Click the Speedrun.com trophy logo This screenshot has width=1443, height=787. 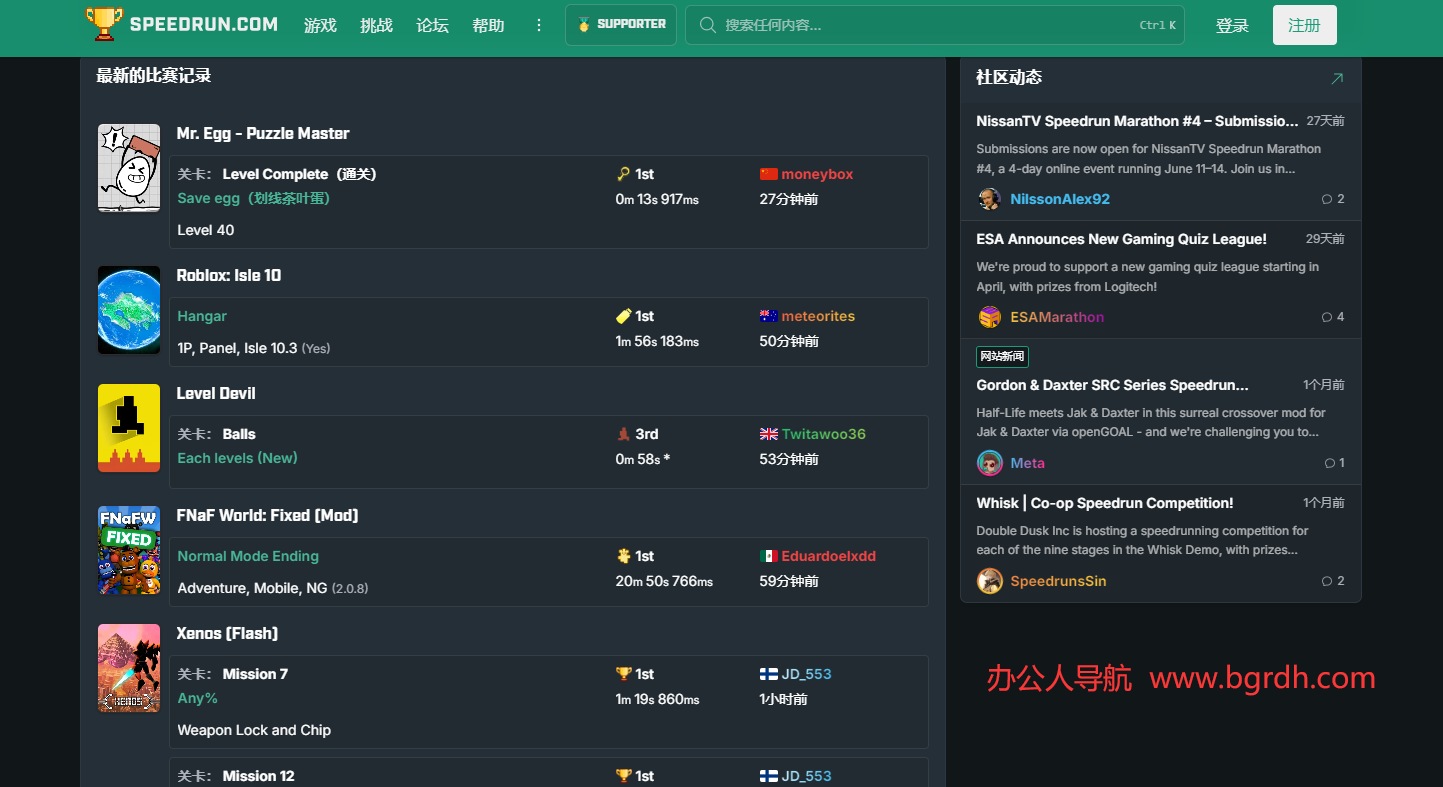(x=105, y=24)
